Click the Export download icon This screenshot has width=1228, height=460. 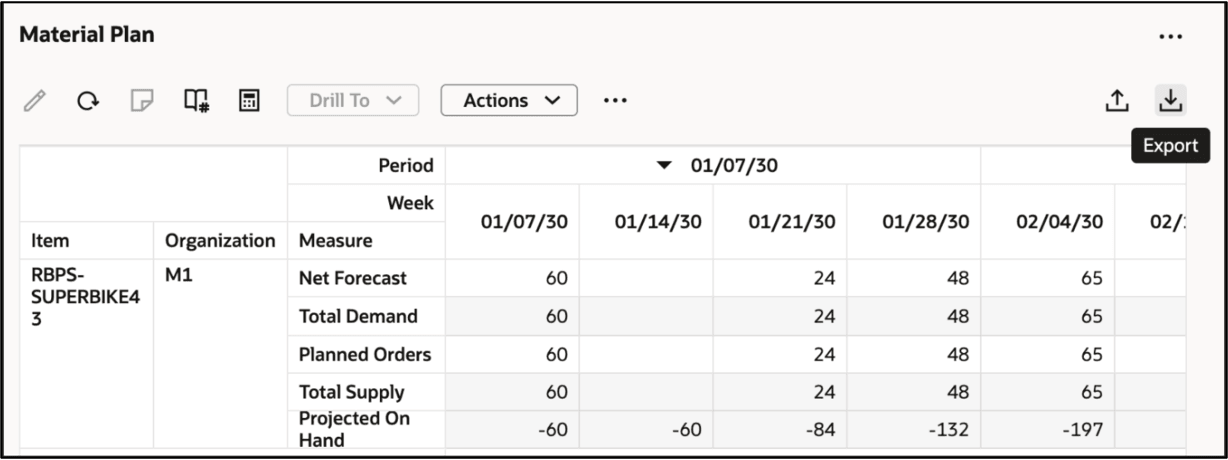click(1170, 100)
